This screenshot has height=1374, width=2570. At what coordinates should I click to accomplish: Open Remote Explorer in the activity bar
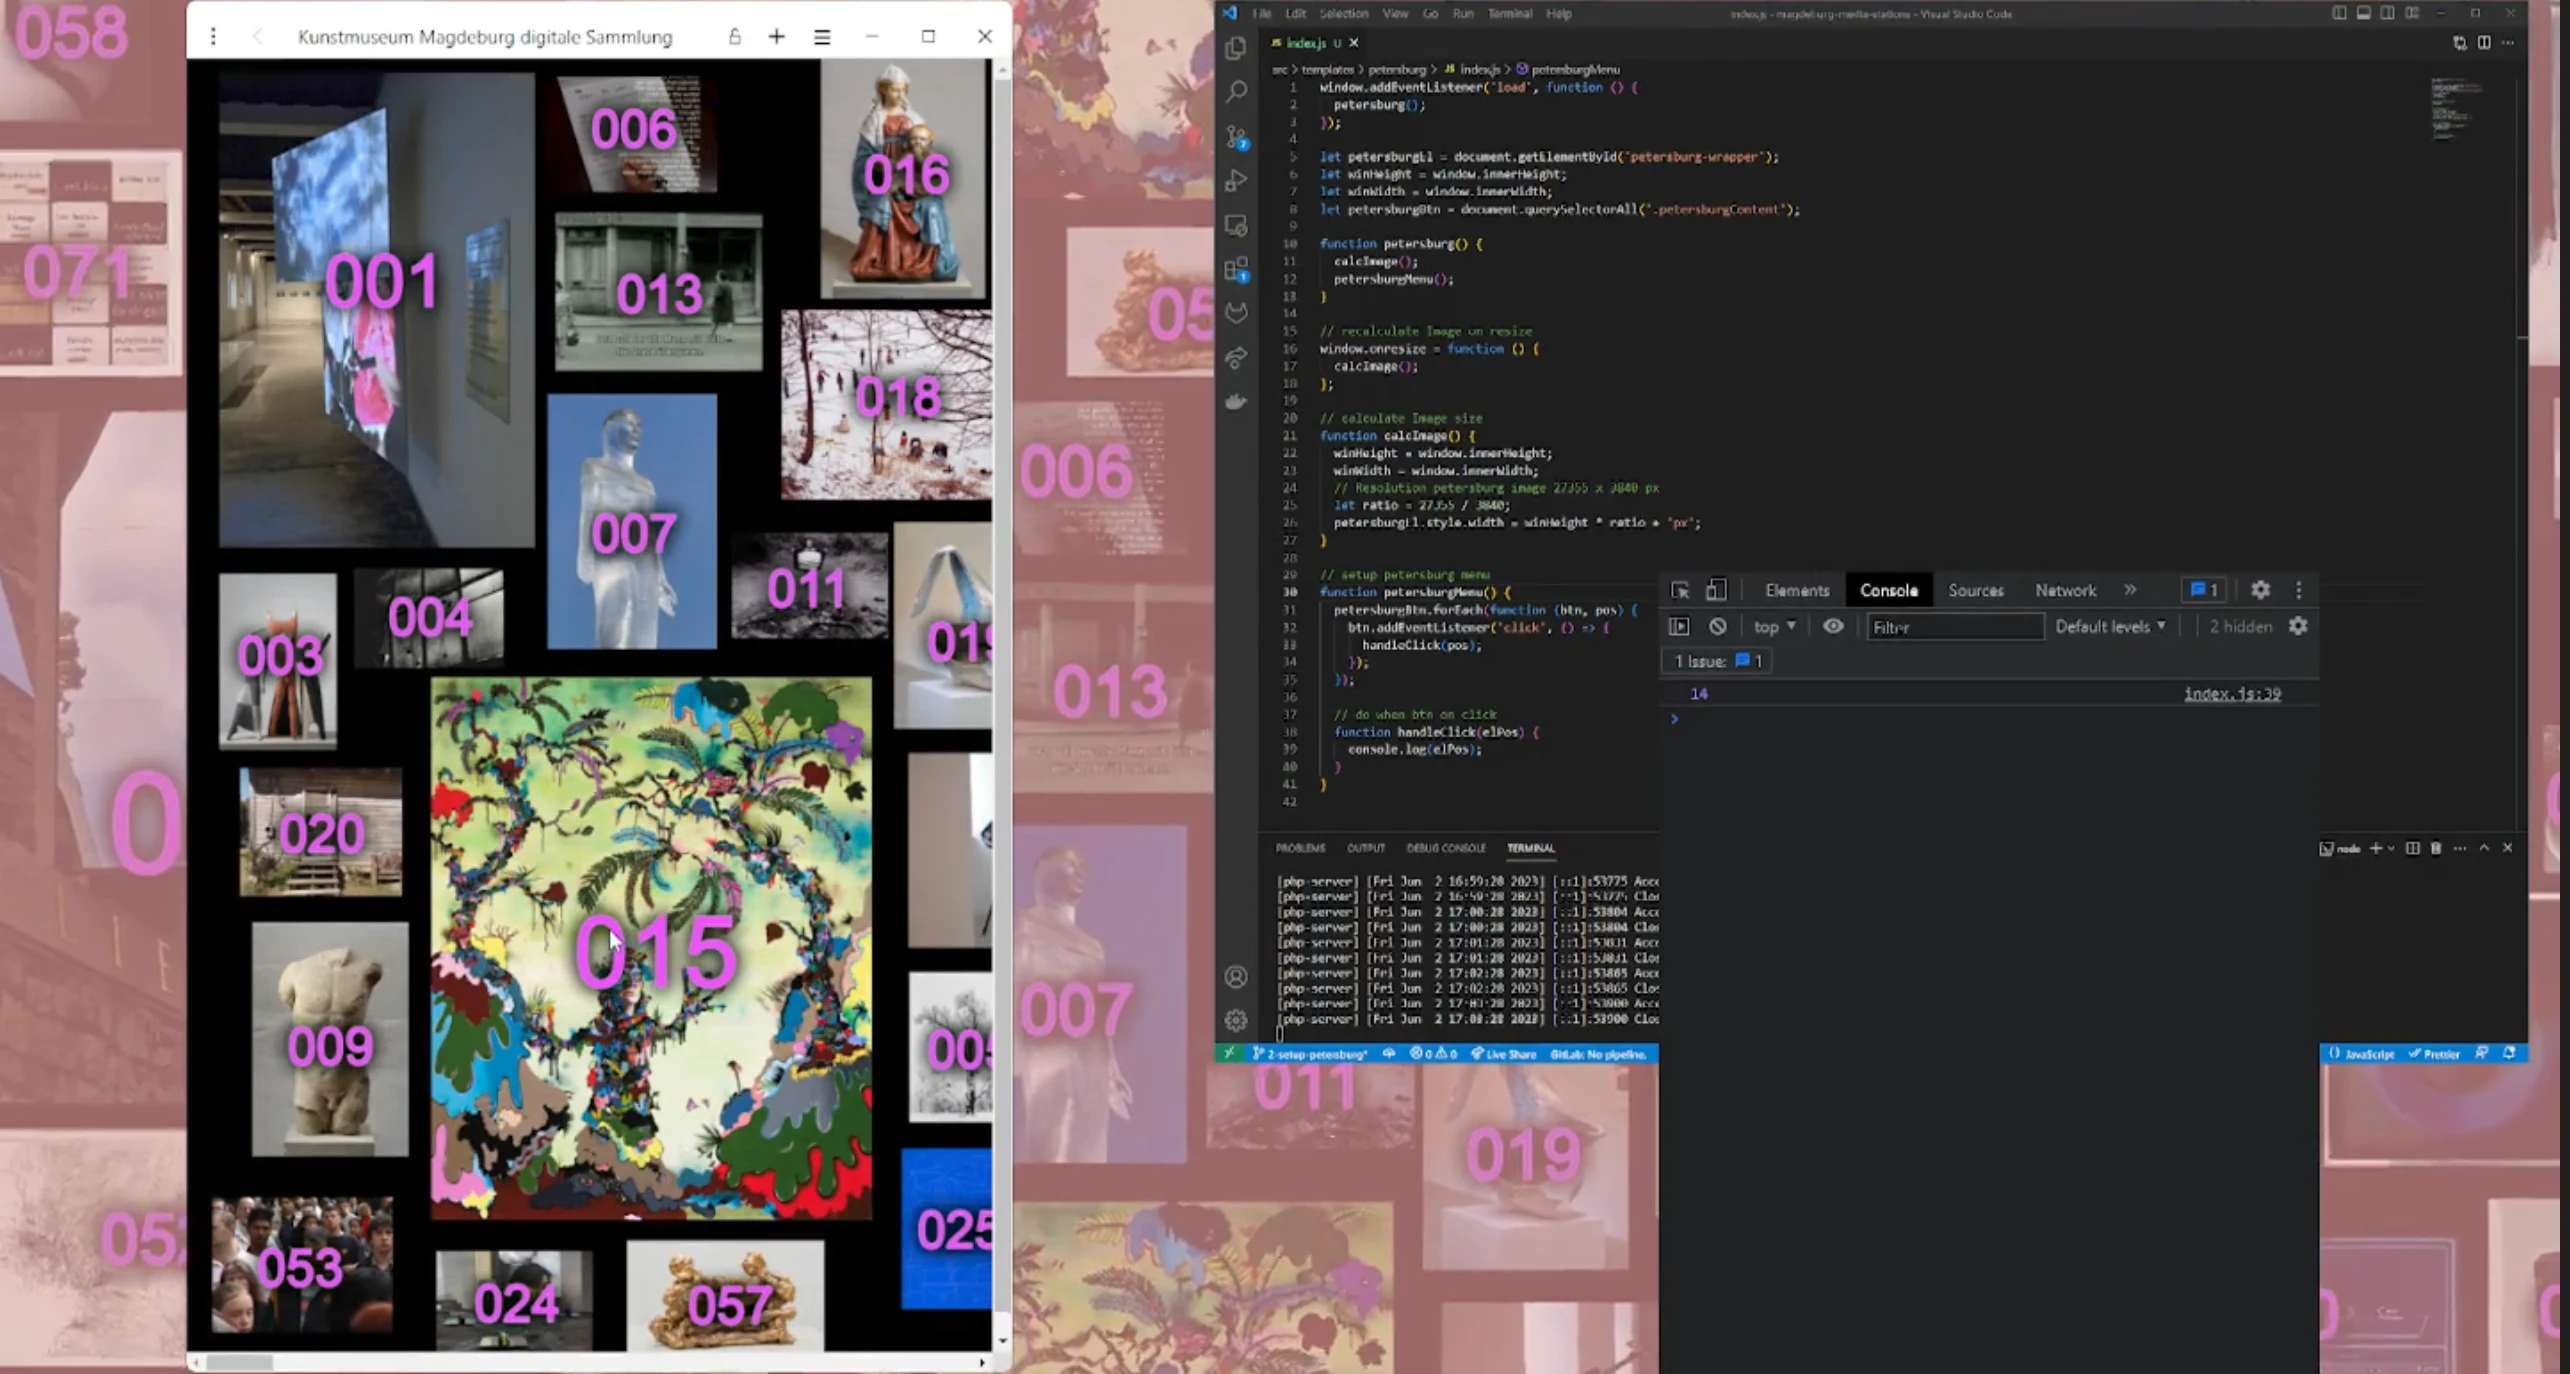tap(1237, 226)
